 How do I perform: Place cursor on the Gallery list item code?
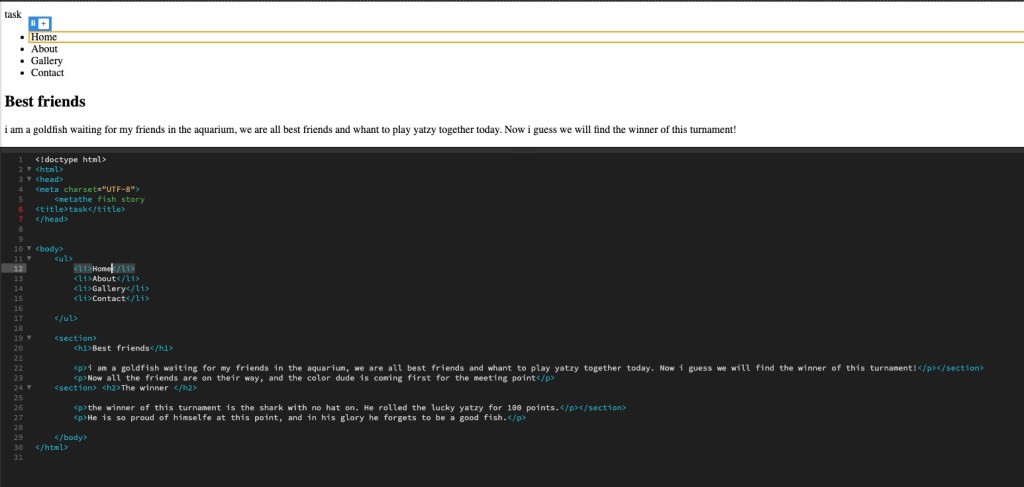click(x=110, y=288)
